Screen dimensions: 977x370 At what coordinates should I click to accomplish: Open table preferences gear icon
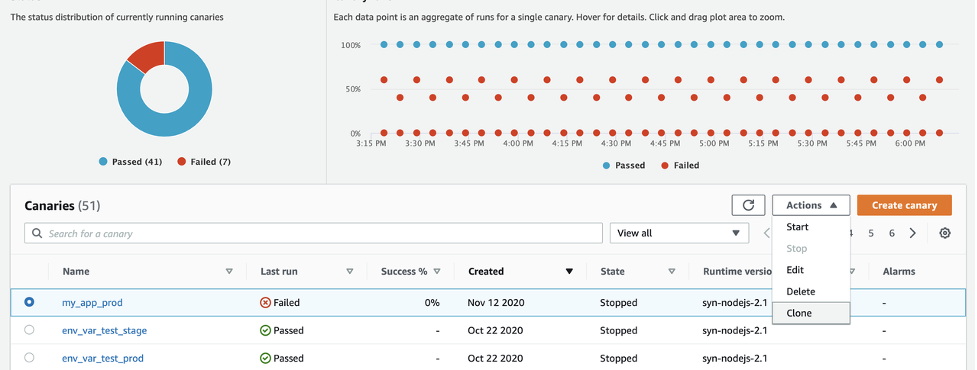pos(945,233)
